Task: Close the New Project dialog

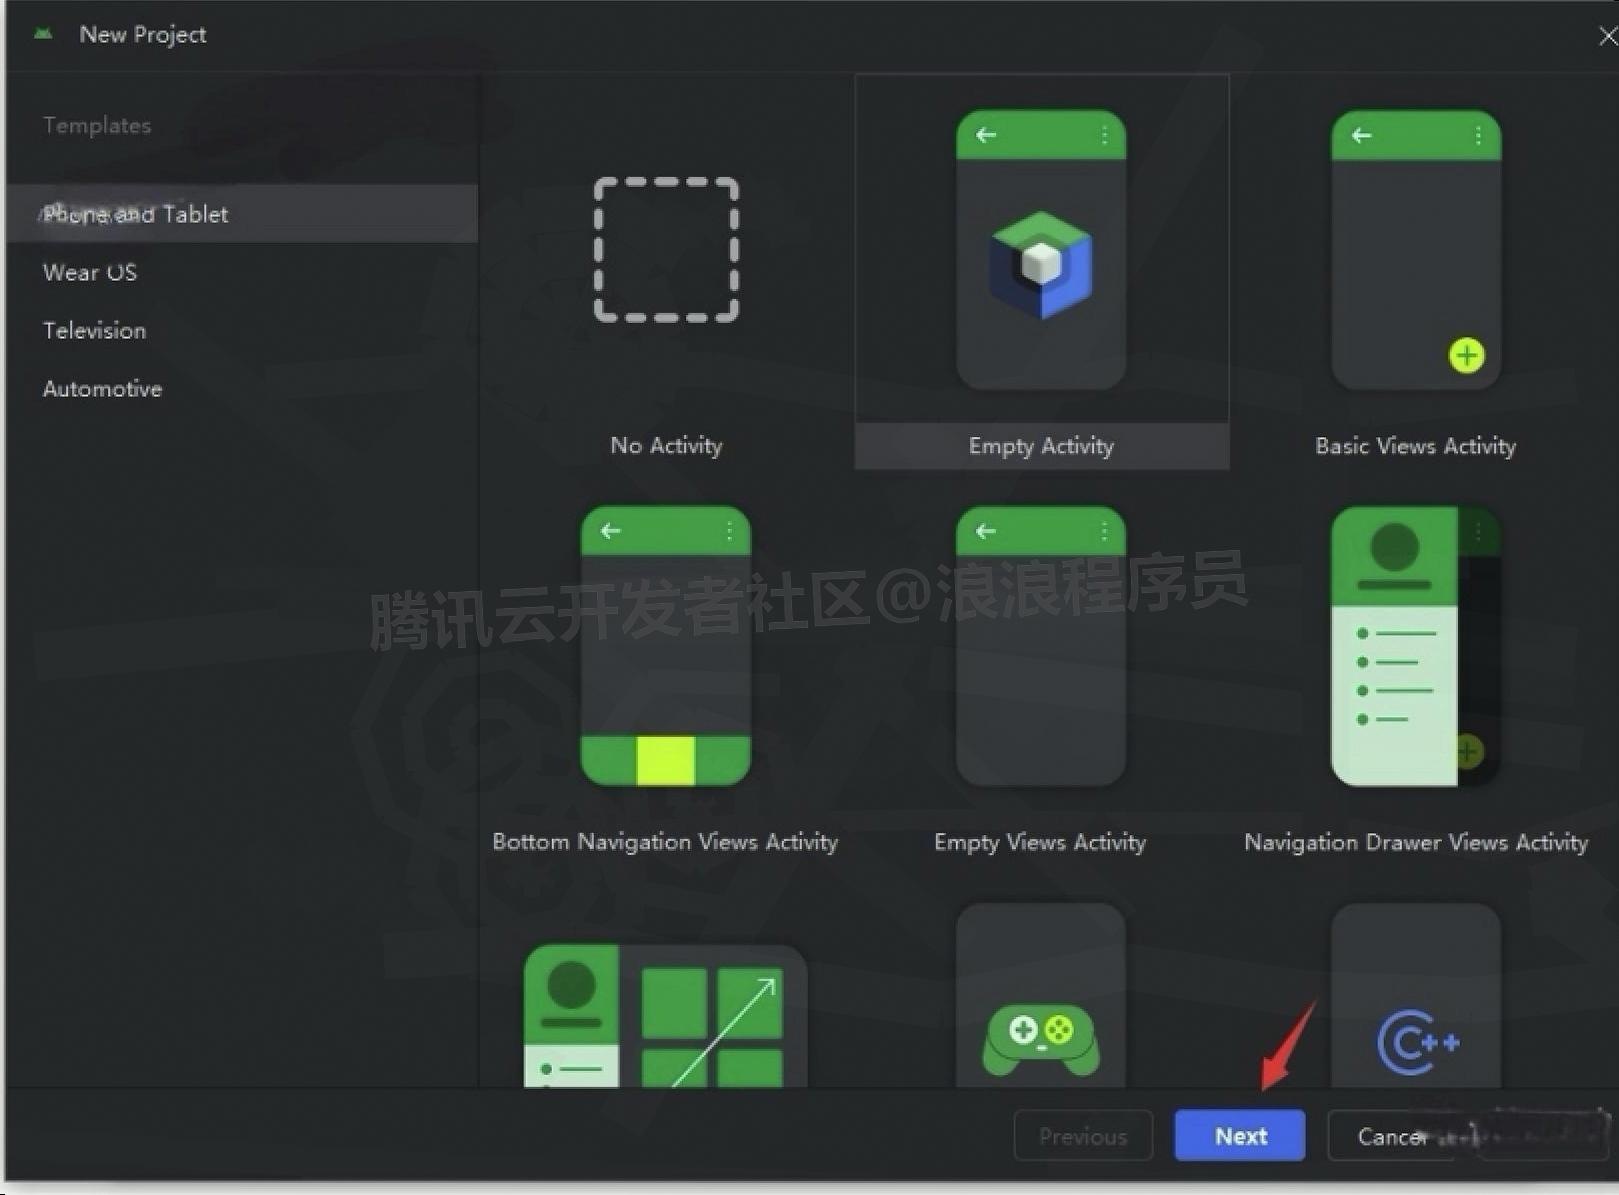Action: click(x=1604, y=33)
